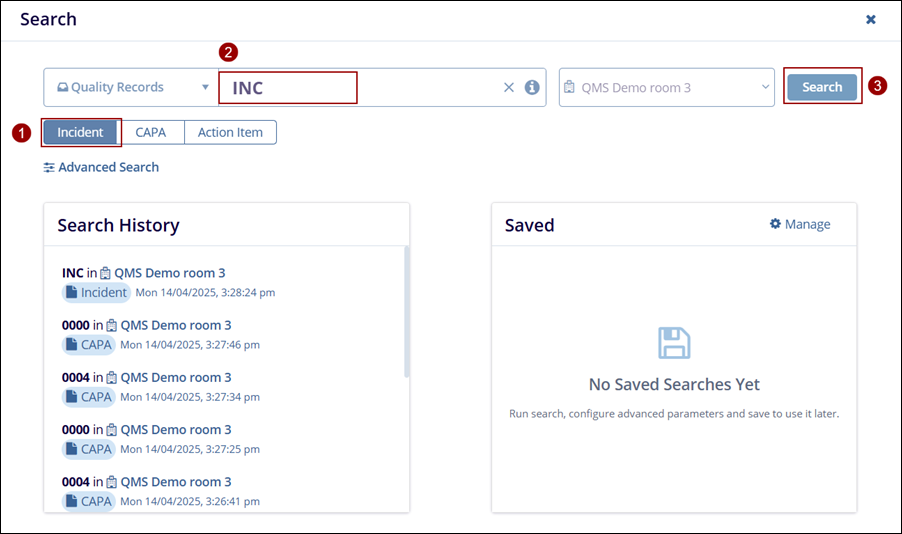Select the Action Item record type
902x534 pixels.
coord(230,132)
